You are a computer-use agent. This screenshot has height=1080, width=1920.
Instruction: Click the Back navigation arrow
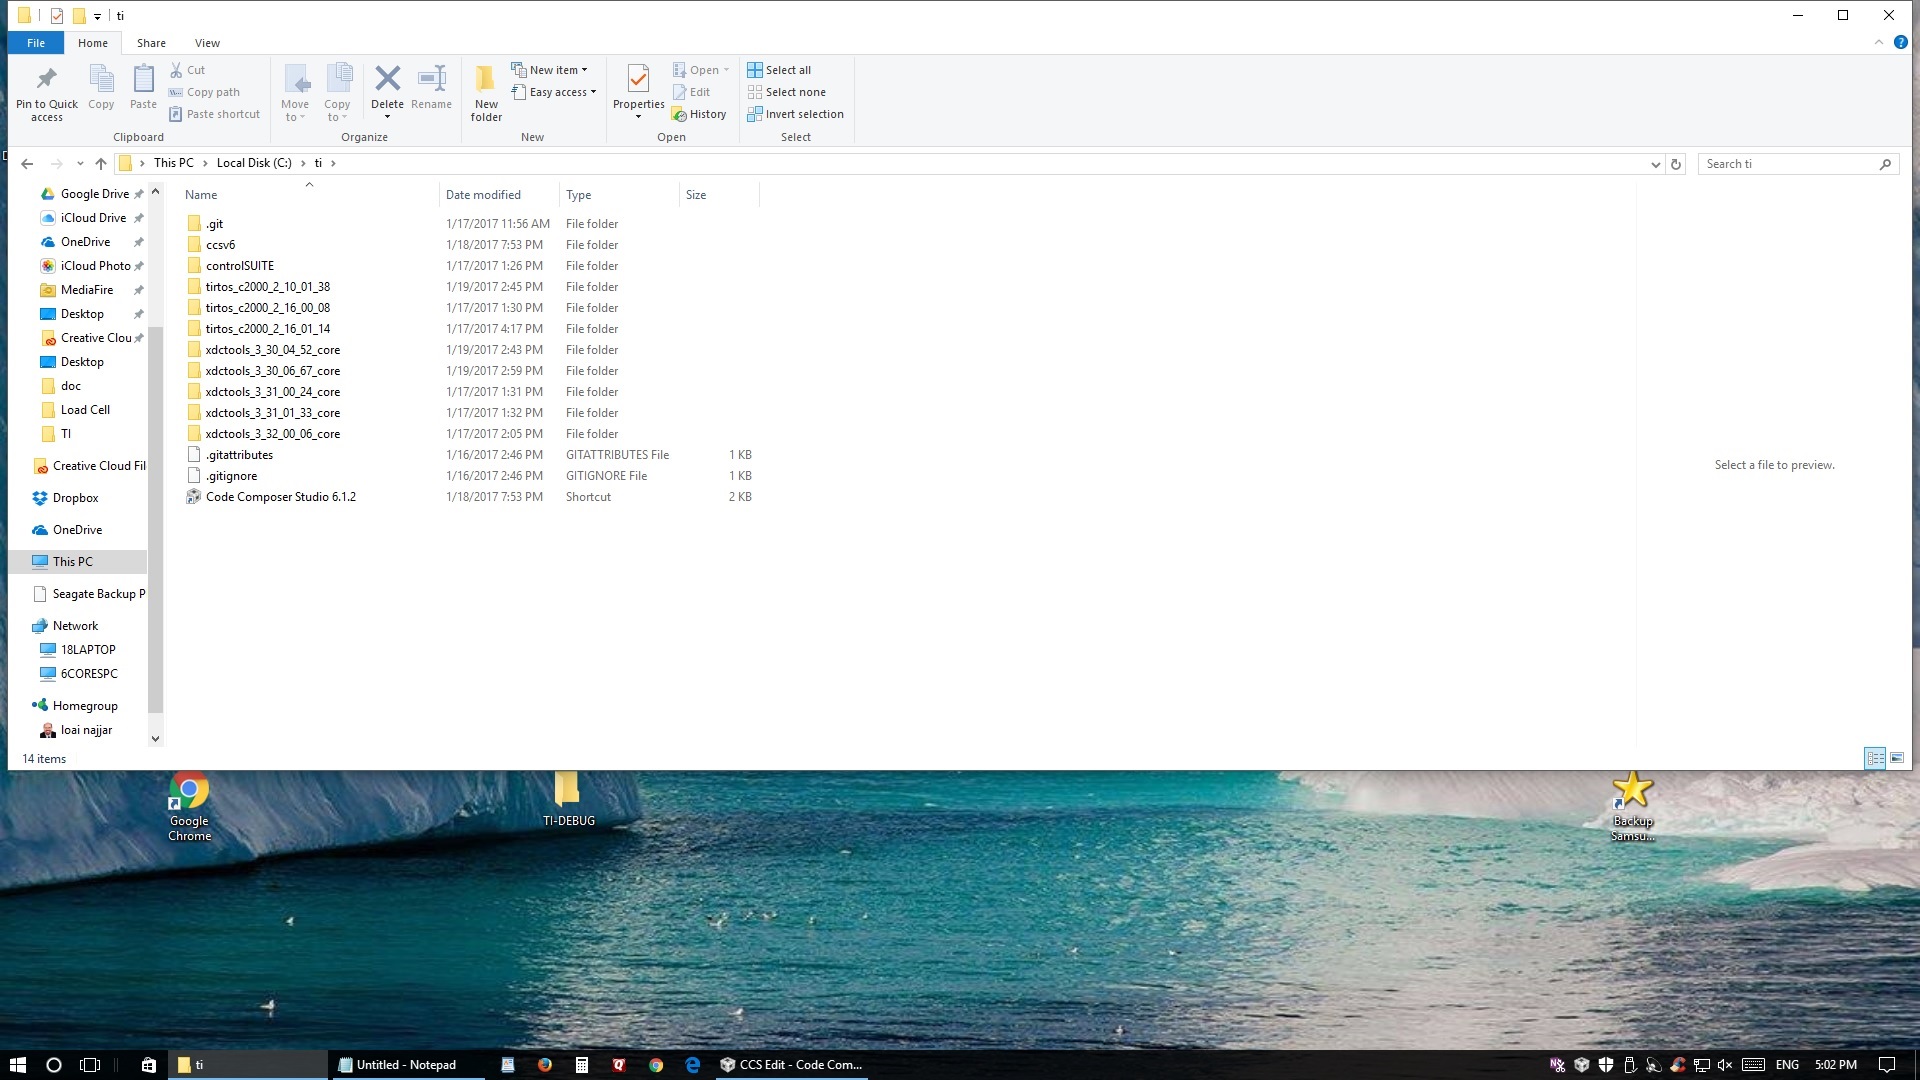coord(27,164)
